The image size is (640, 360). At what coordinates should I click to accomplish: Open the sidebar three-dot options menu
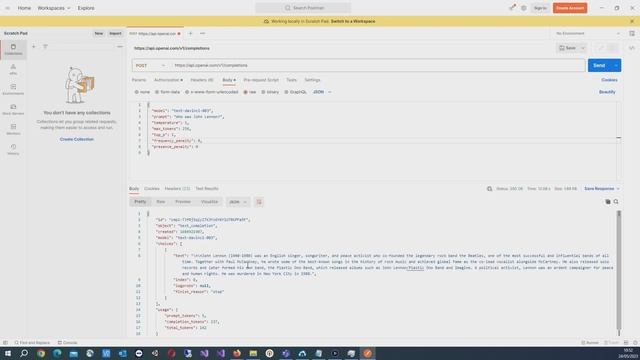(x=120, y=47)
